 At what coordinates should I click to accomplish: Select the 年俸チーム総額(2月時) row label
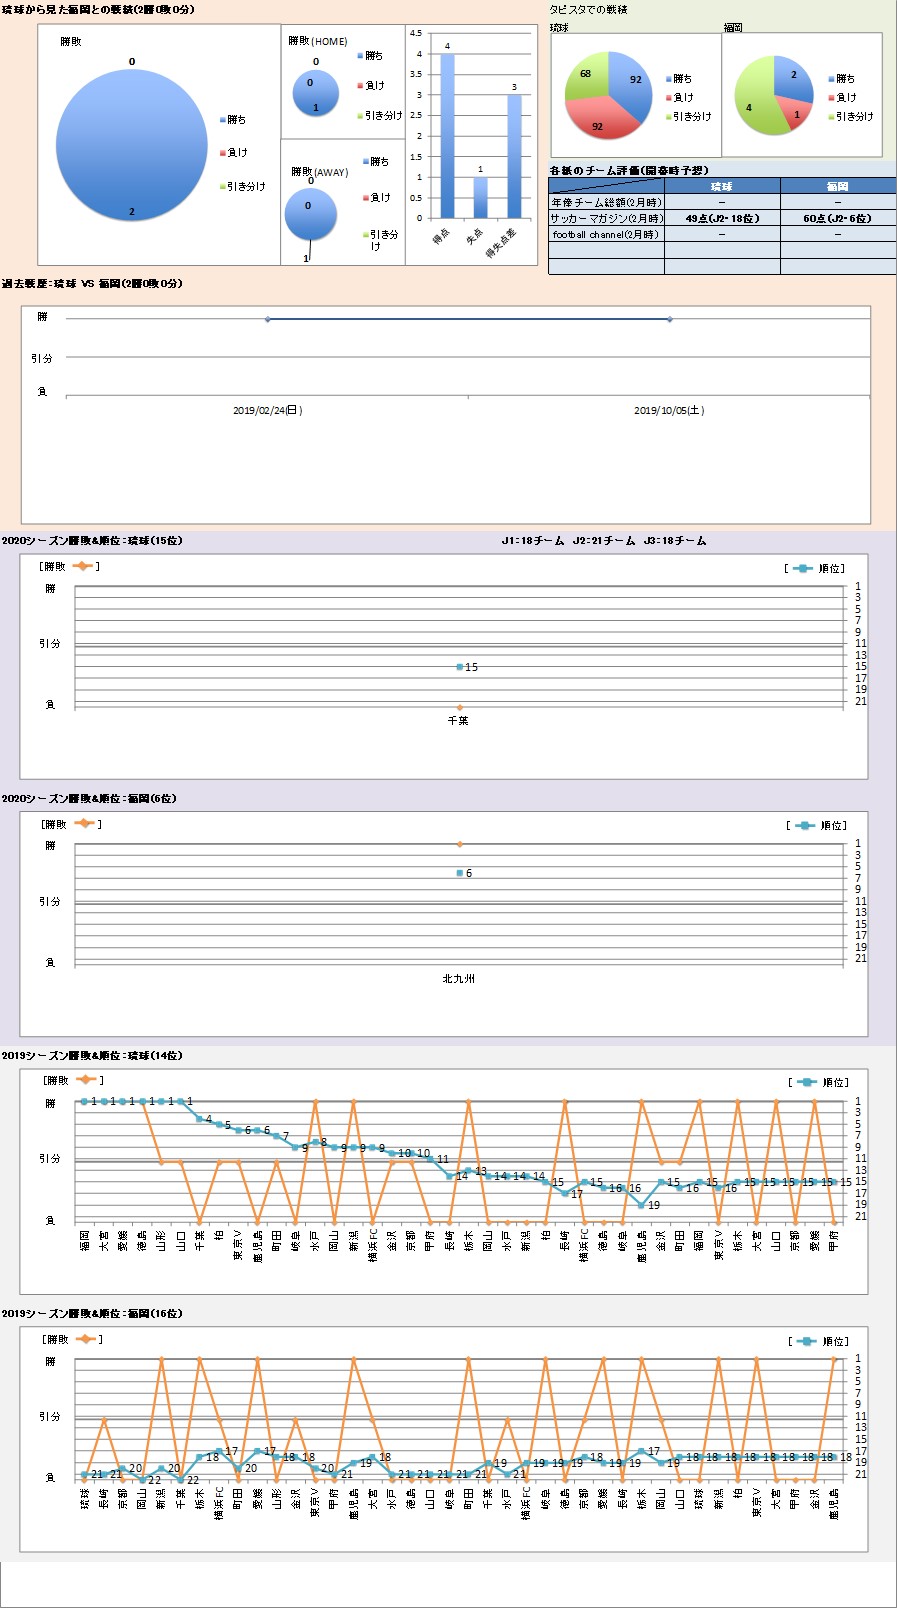pos(606,202)
